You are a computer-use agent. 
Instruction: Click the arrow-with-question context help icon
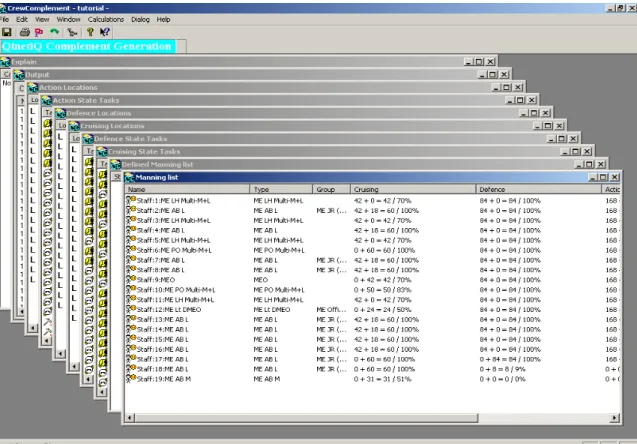tap(104, 32)
